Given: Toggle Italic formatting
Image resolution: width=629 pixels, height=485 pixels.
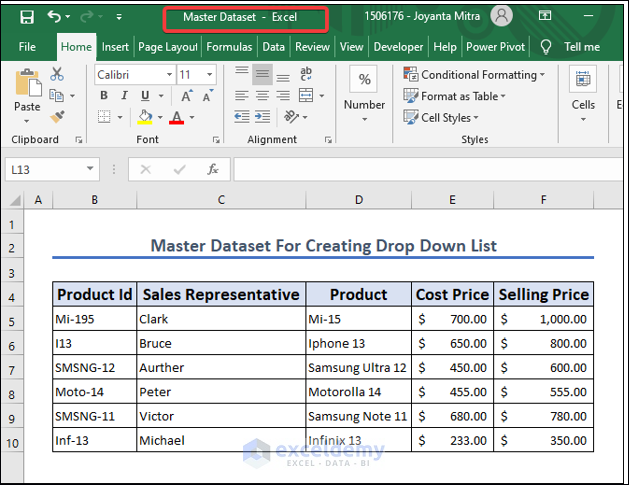Looking at the screenshot, I should coord(123,96).
